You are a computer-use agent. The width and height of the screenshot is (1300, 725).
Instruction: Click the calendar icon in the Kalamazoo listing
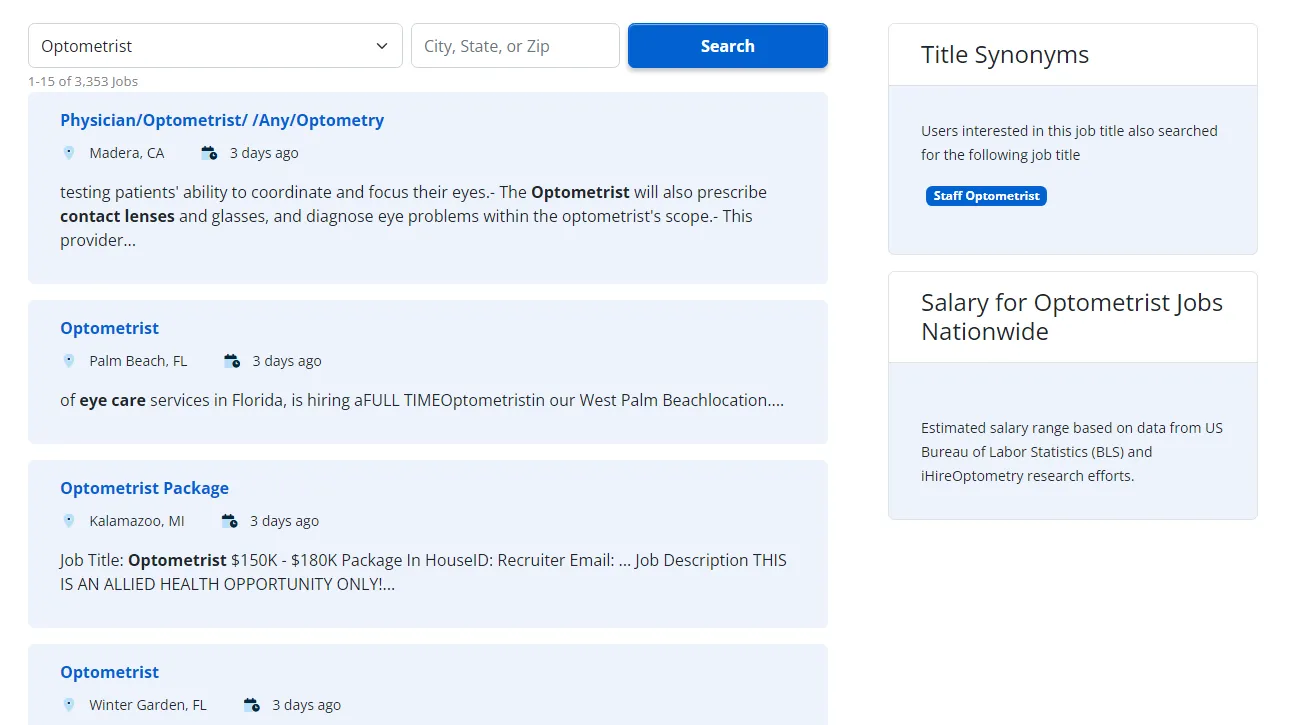coord(229,521)
